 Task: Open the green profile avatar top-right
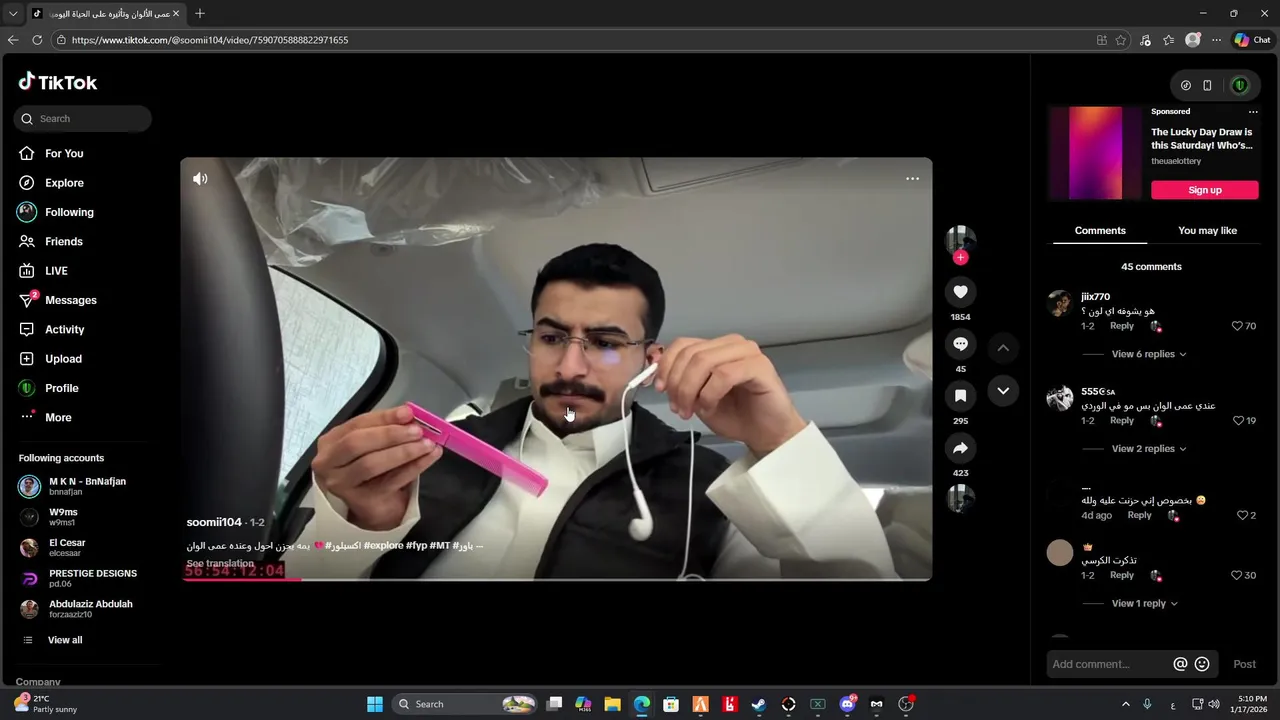tap(1240, 86)
